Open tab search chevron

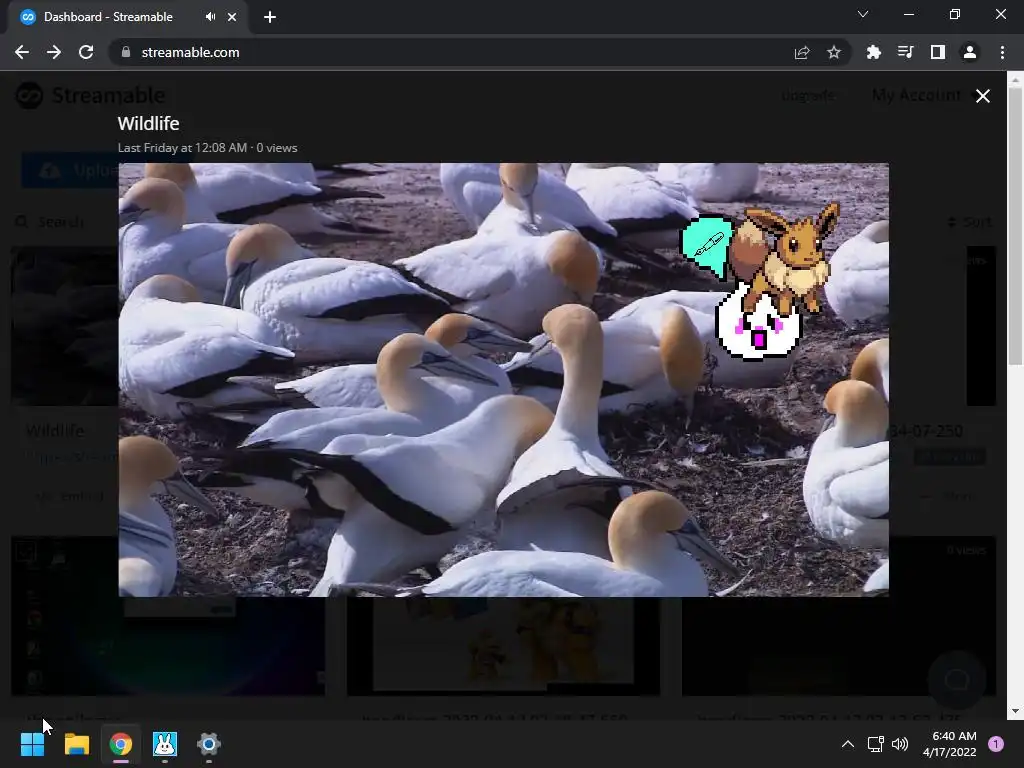coord(863,14)
